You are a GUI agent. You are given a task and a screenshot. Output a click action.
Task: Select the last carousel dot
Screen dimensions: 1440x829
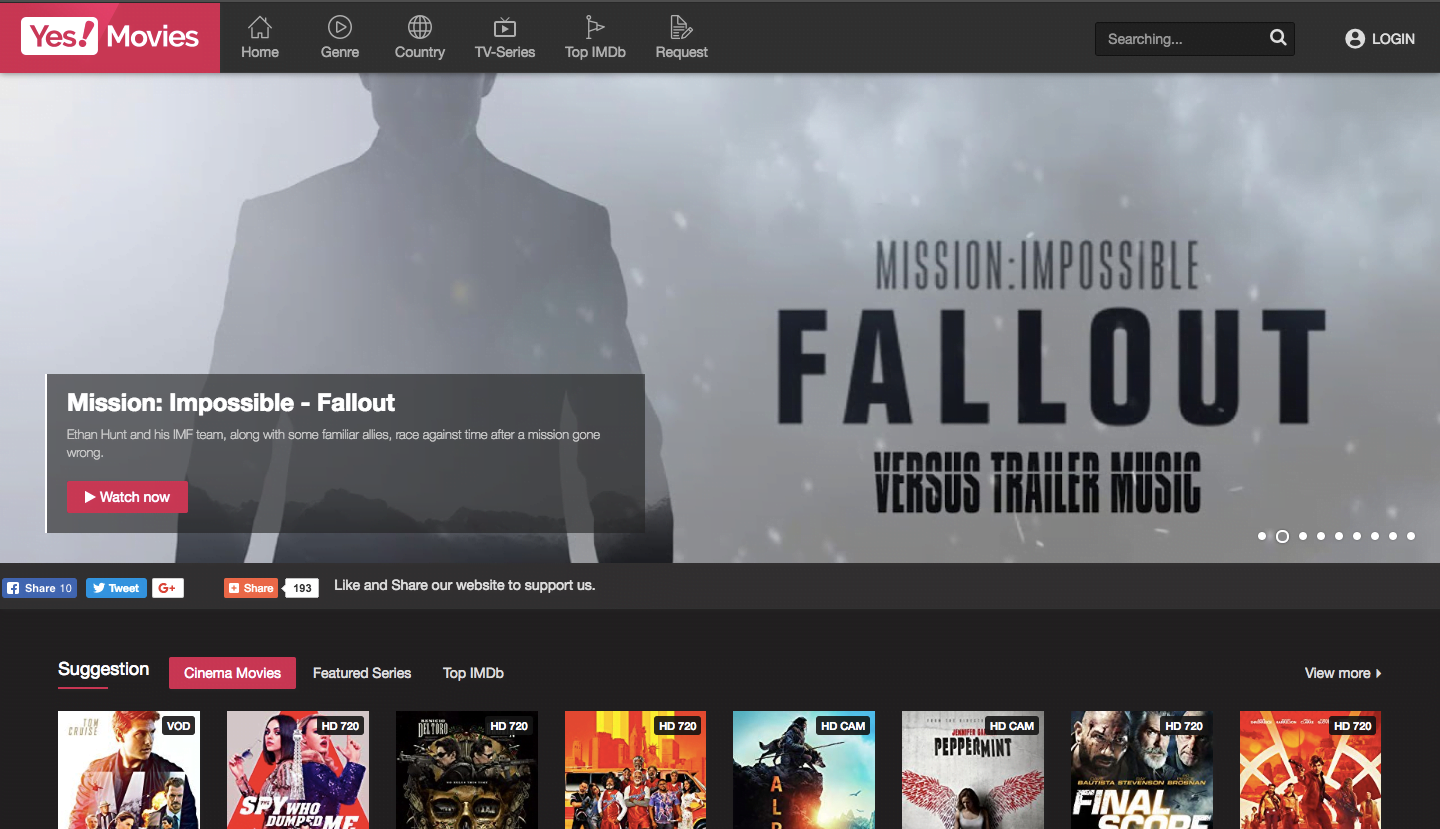[1411, 536]
